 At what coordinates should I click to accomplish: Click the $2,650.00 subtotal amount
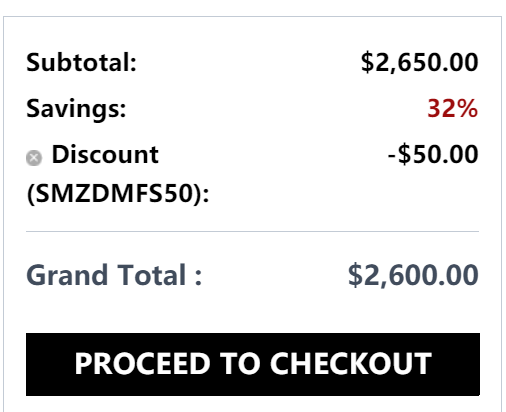pos(420,62)
